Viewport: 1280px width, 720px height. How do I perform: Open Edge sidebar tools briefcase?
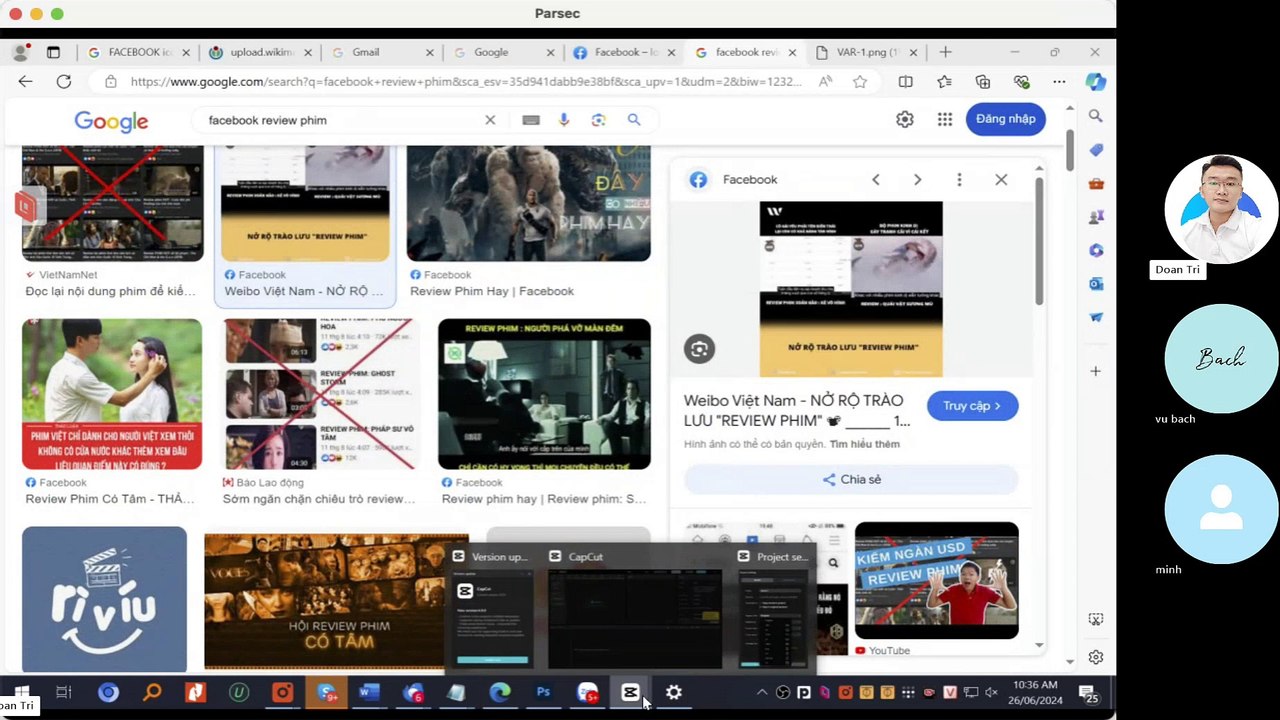pos(1096,184)
